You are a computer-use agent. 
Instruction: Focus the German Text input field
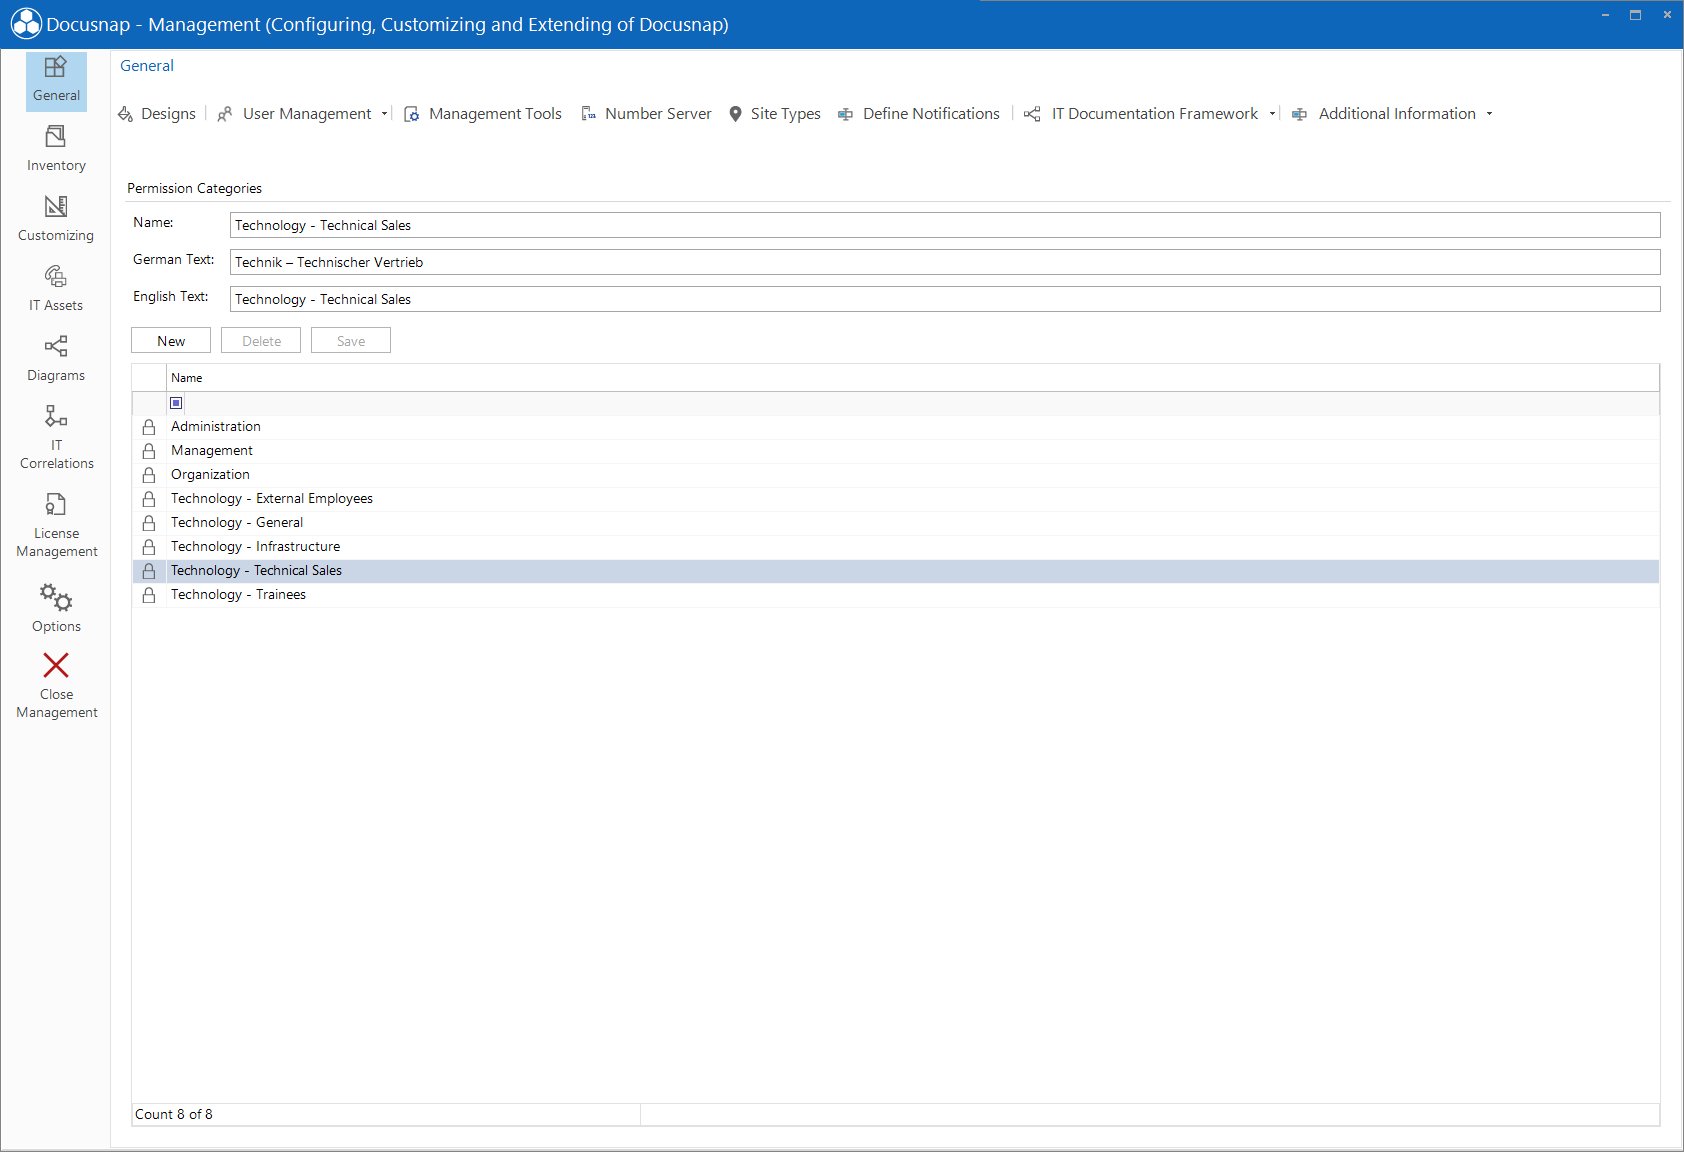[x=945, y=262]
